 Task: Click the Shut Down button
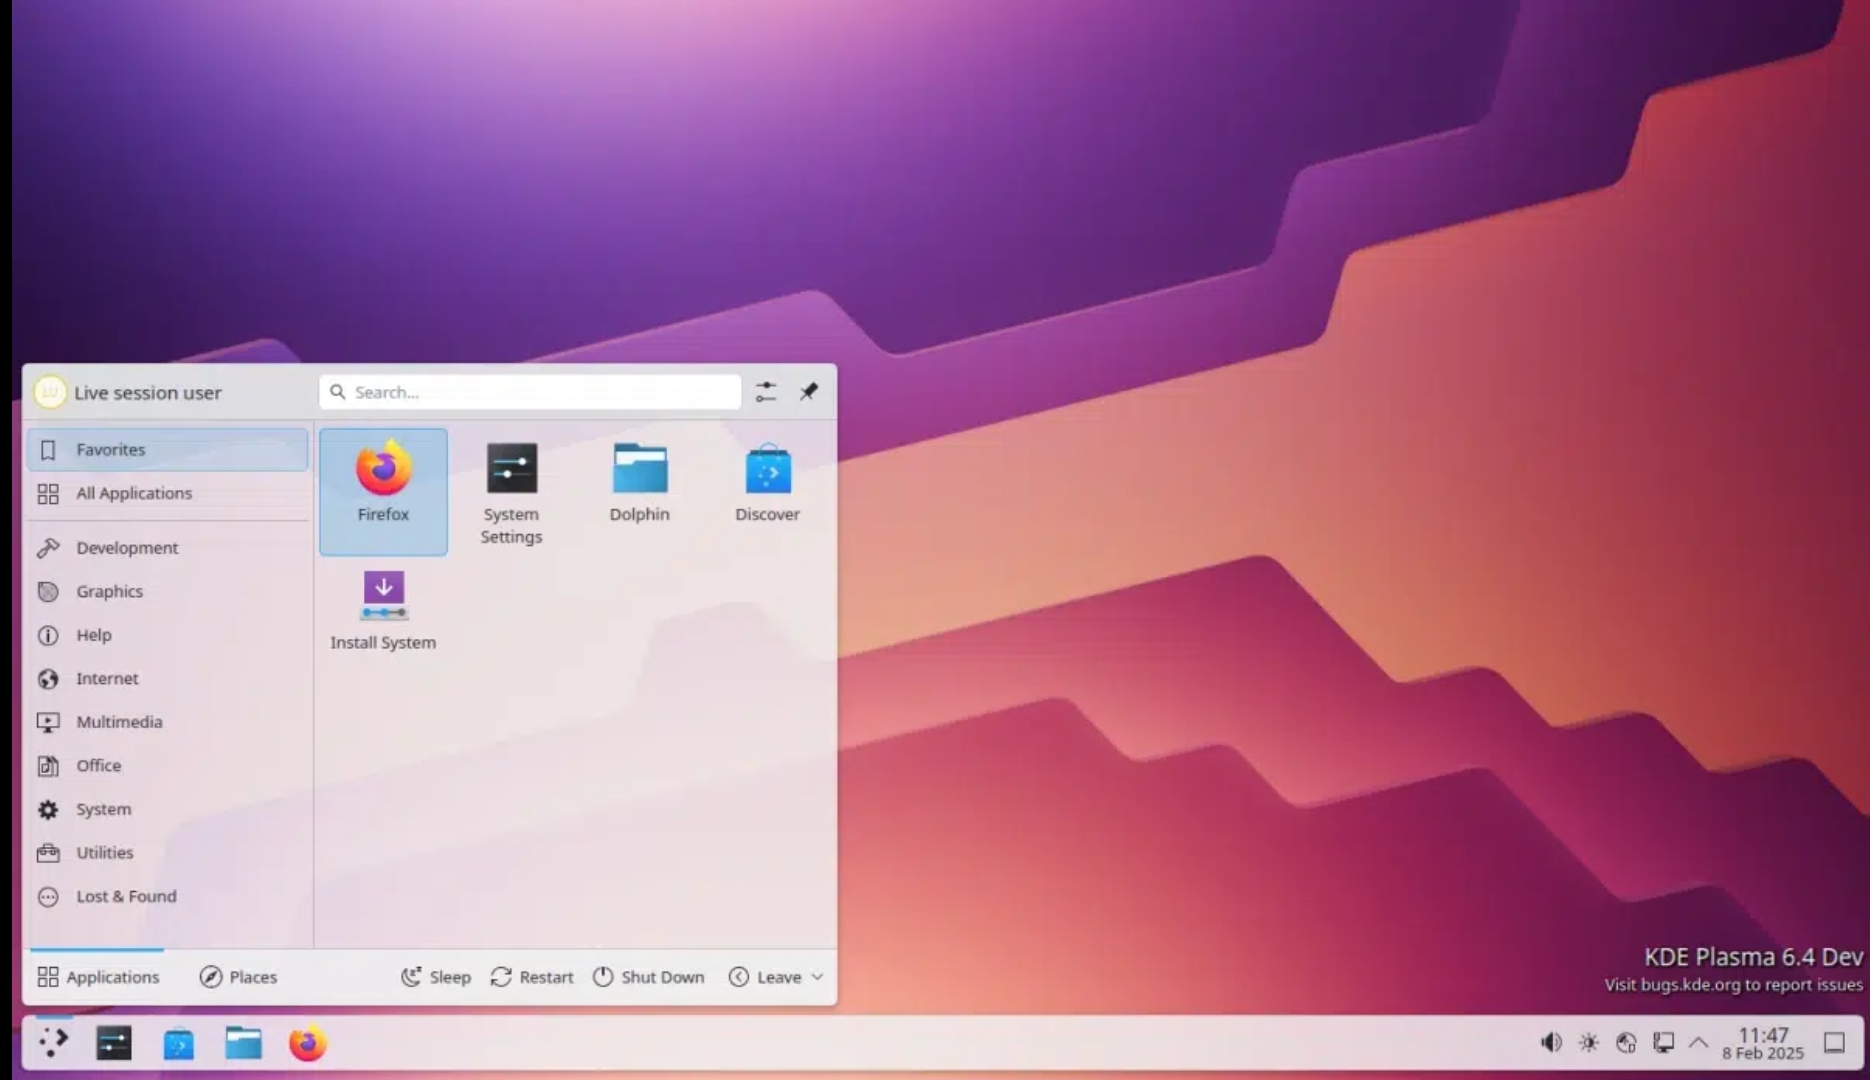[x=648, y=977]
